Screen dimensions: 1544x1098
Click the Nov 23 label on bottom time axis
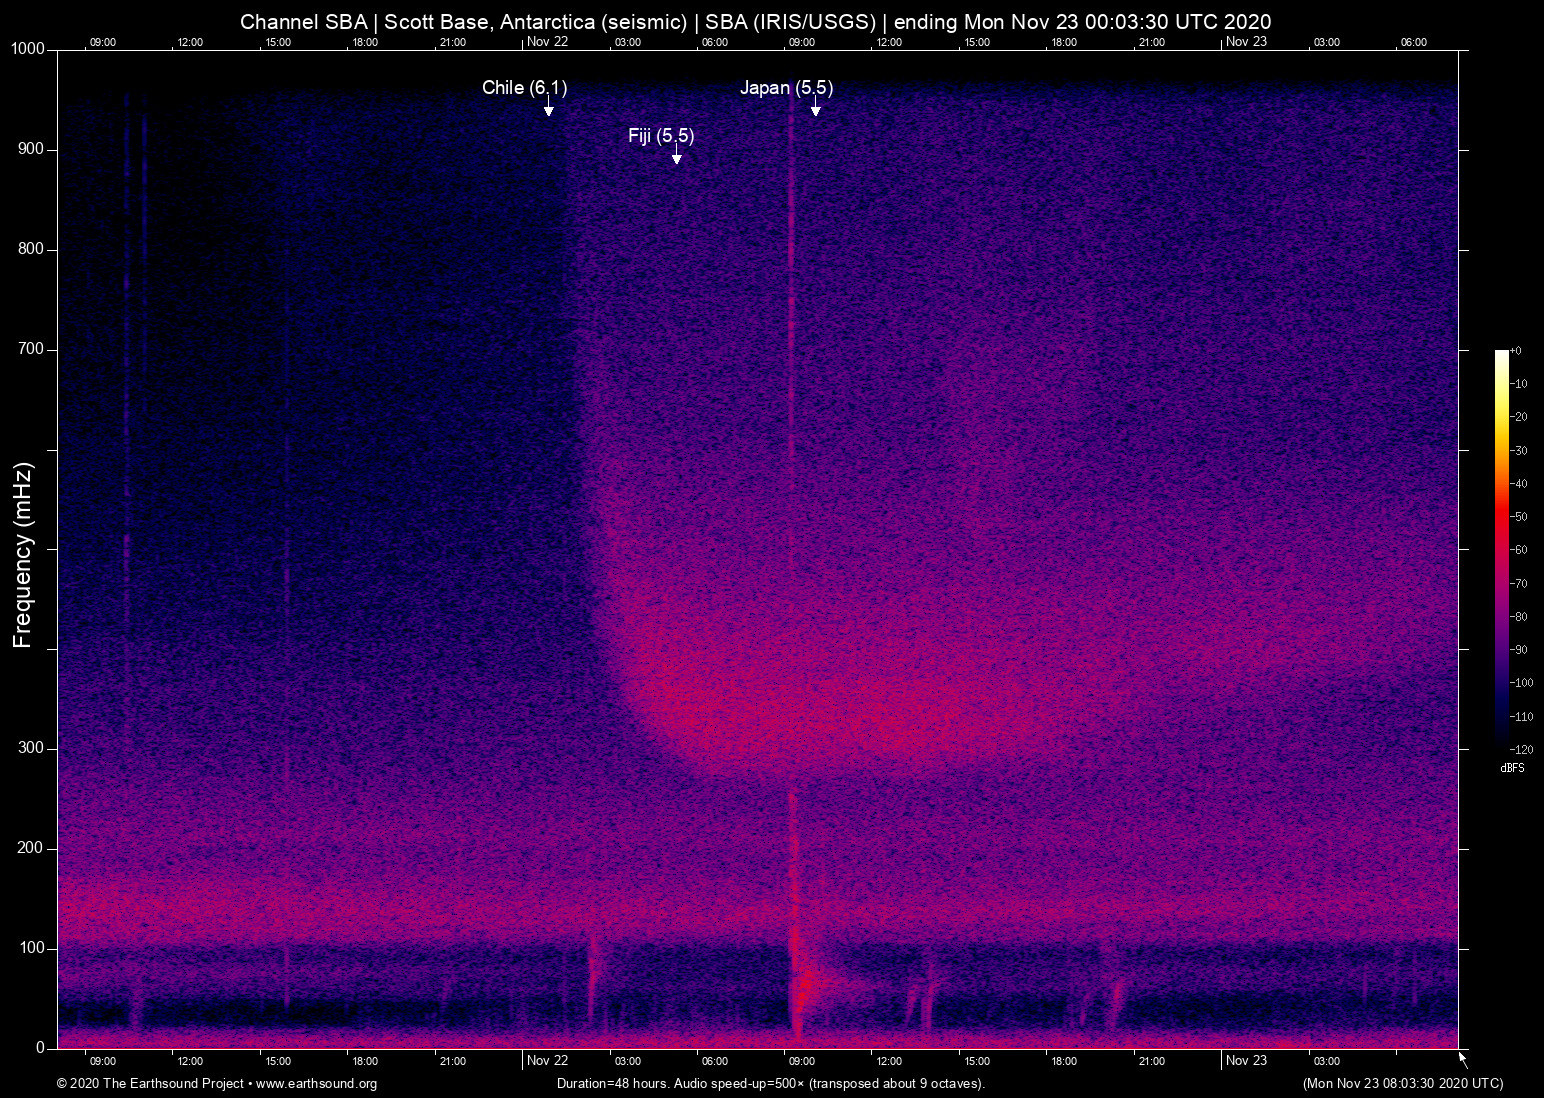1246,1060
